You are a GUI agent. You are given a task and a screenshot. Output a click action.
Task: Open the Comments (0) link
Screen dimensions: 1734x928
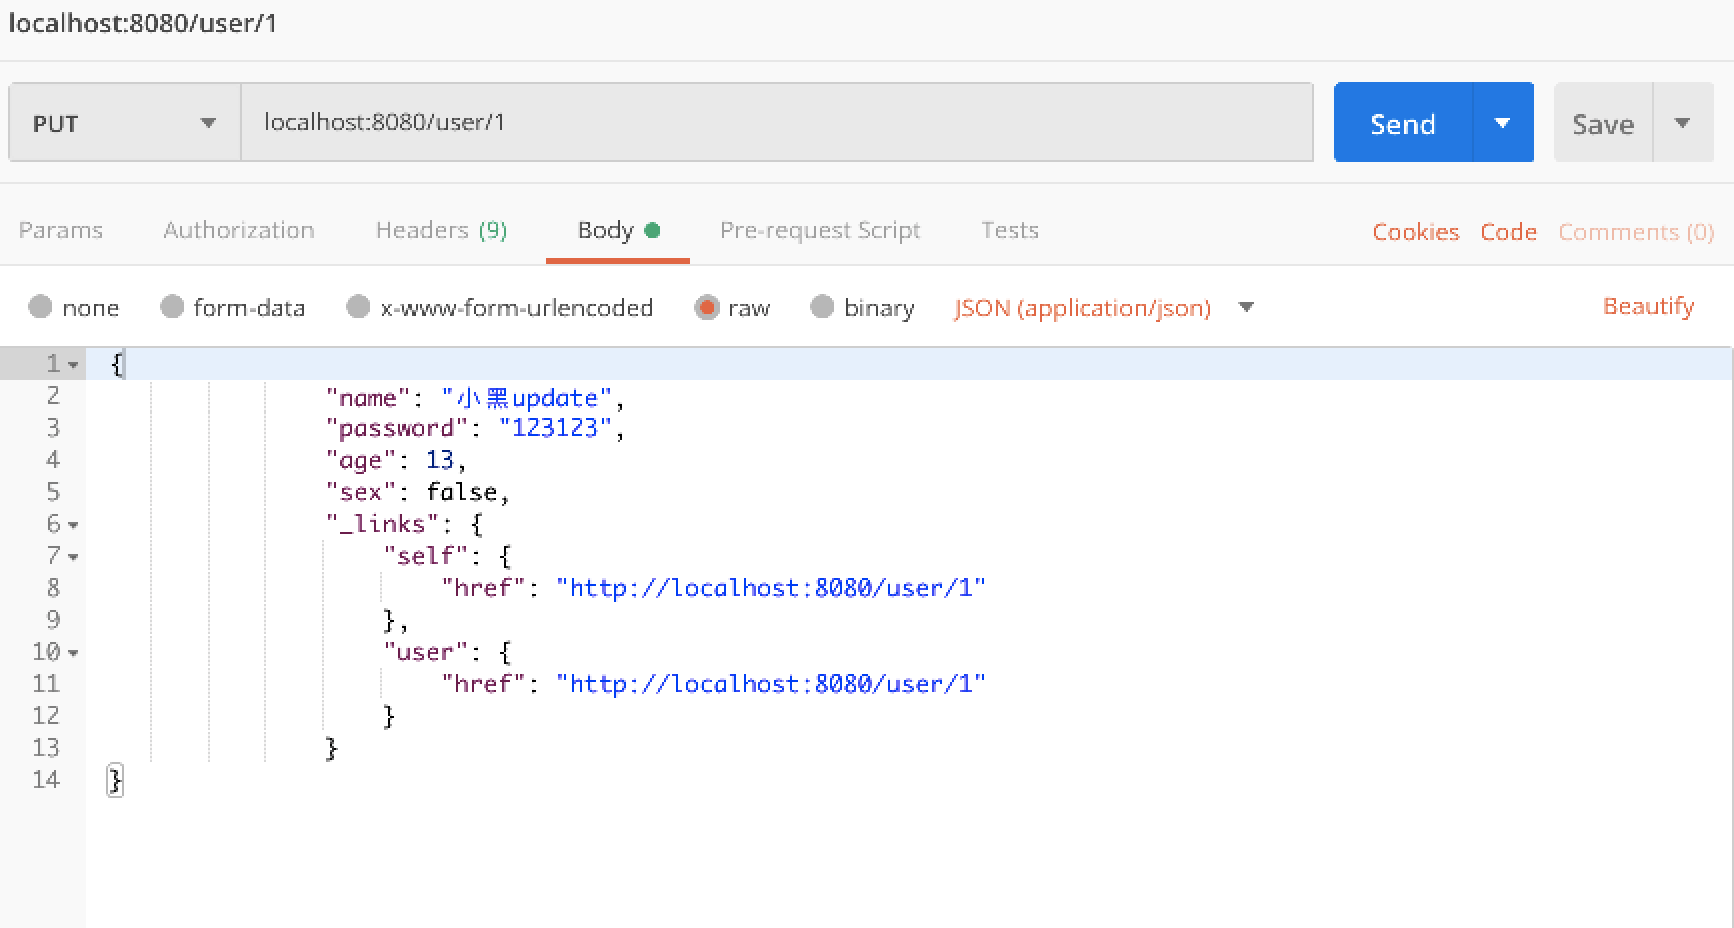(1636, 232)
